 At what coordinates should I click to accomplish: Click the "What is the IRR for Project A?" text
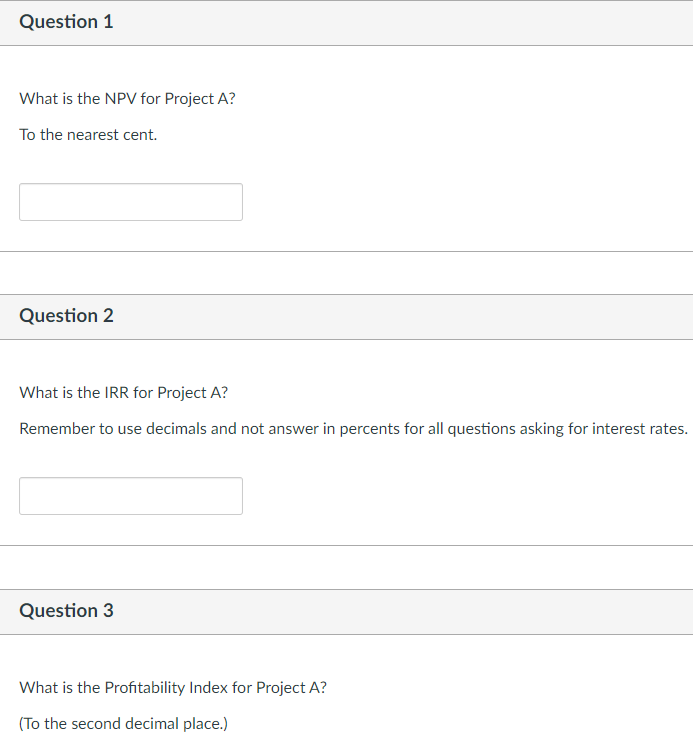pos(125,393)
